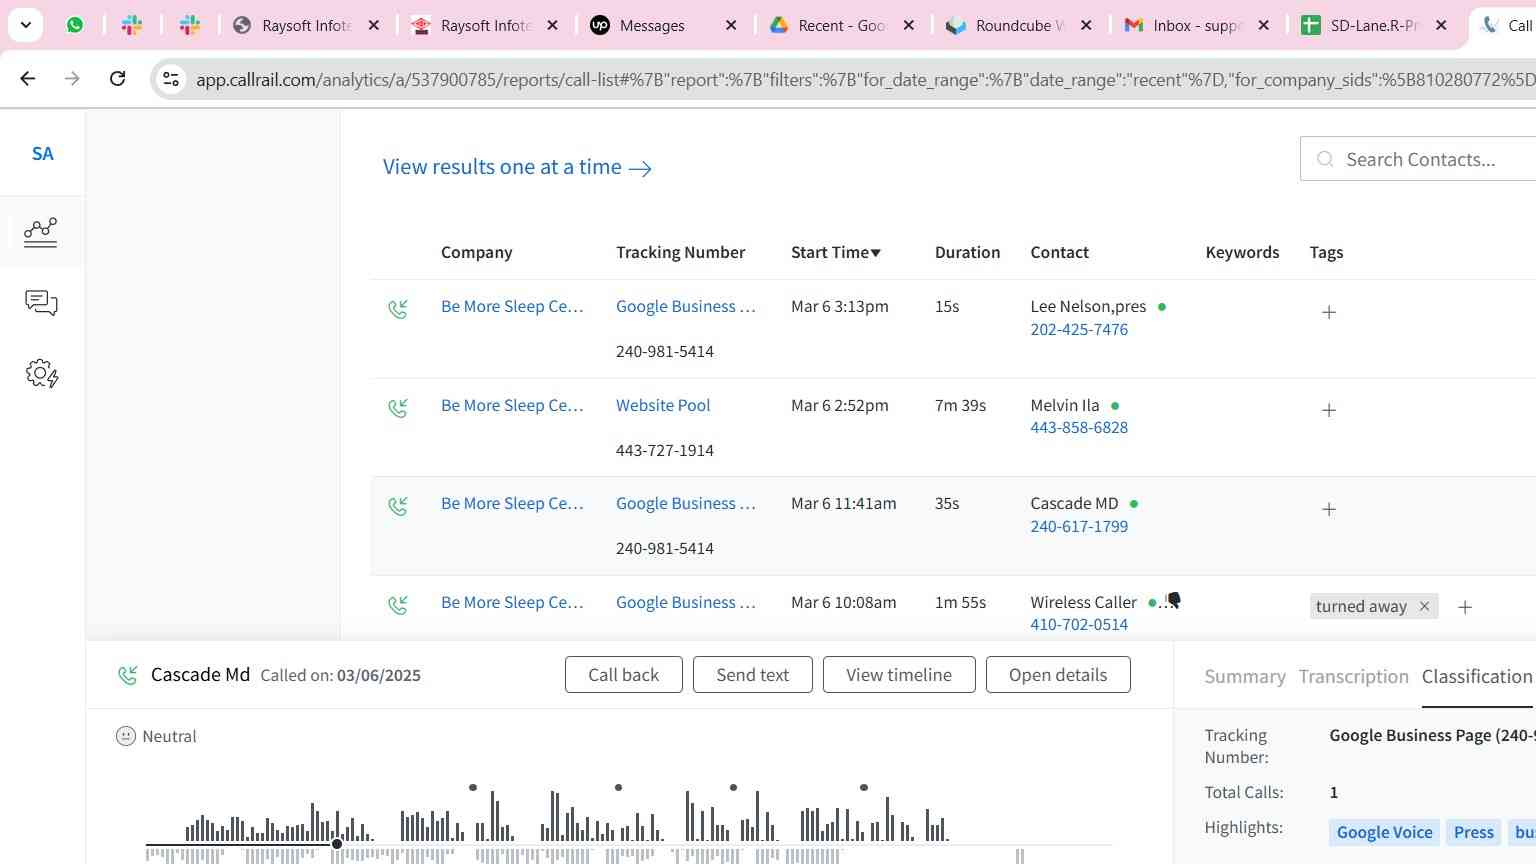Screen dimensions: 1536x864
Task: Click the View timeline button
Action: (899, 675)
